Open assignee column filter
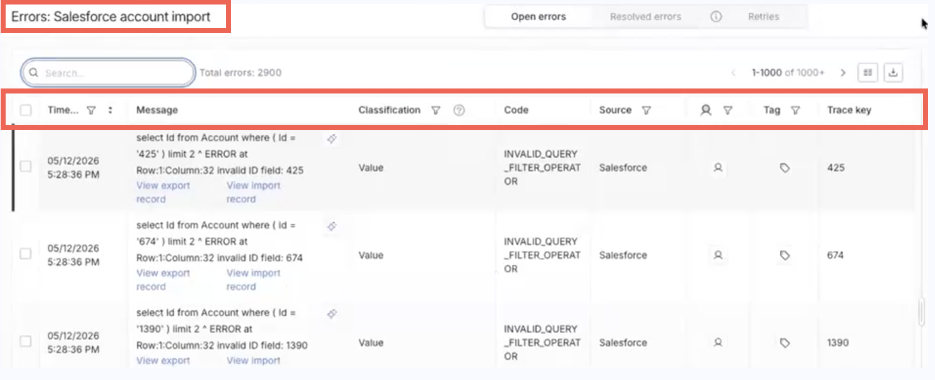Image resolution: width=935 pixels, height=380 pixels. click(x=727, y=110)
